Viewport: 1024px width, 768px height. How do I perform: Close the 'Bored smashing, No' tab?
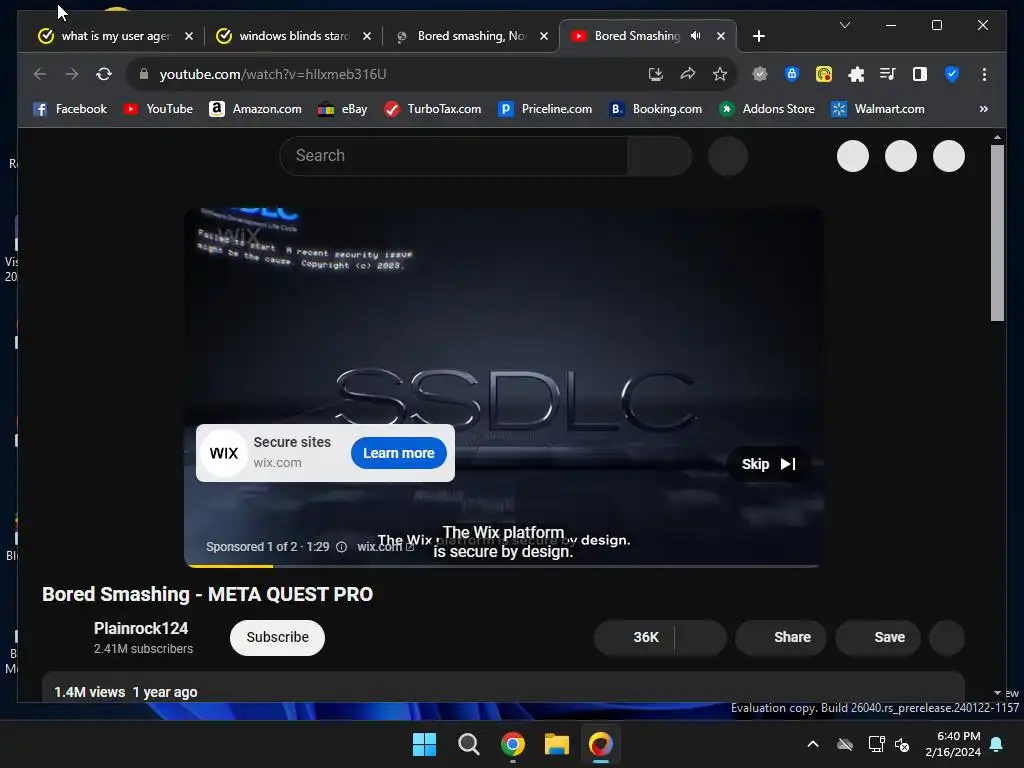pyautogui.click(x=544, y=37)
